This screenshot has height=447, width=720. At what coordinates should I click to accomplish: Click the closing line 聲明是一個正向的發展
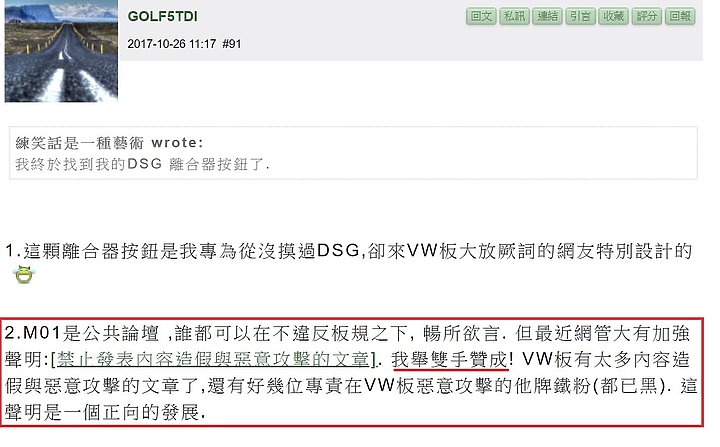coord(105,412)
